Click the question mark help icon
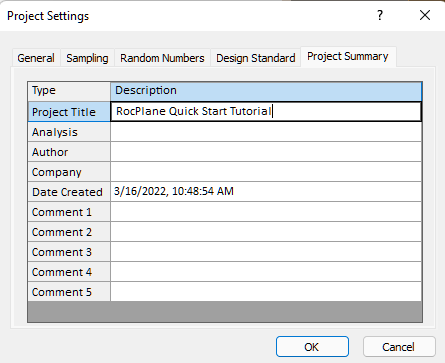Screen dimensions: 445x363 pyautogui.click(x=380, y=15)
